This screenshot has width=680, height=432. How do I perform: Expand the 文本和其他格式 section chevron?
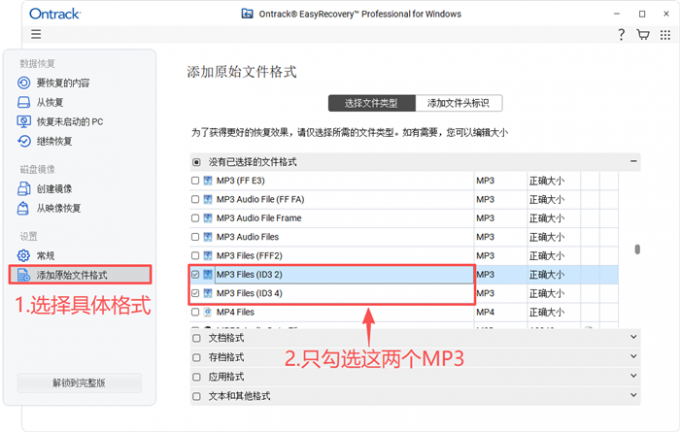(633, 395)
